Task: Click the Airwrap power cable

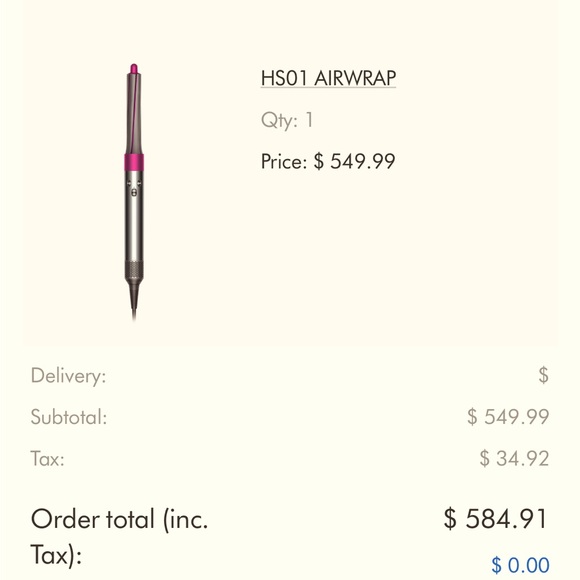Action: (x=134, y=301)
